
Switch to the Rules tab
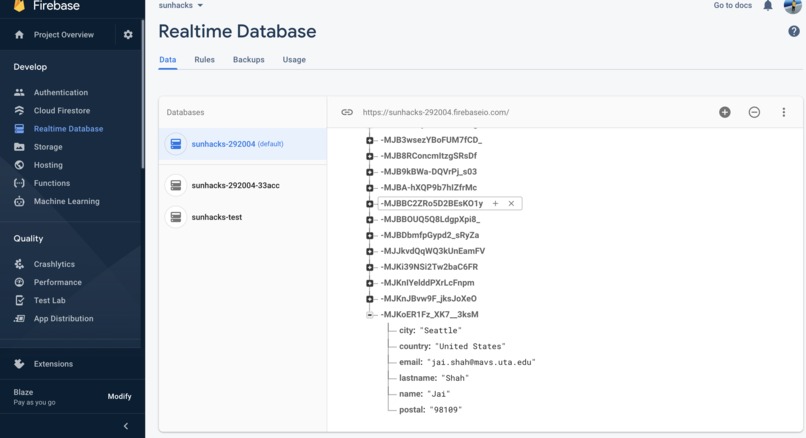[x=205, y=60]
